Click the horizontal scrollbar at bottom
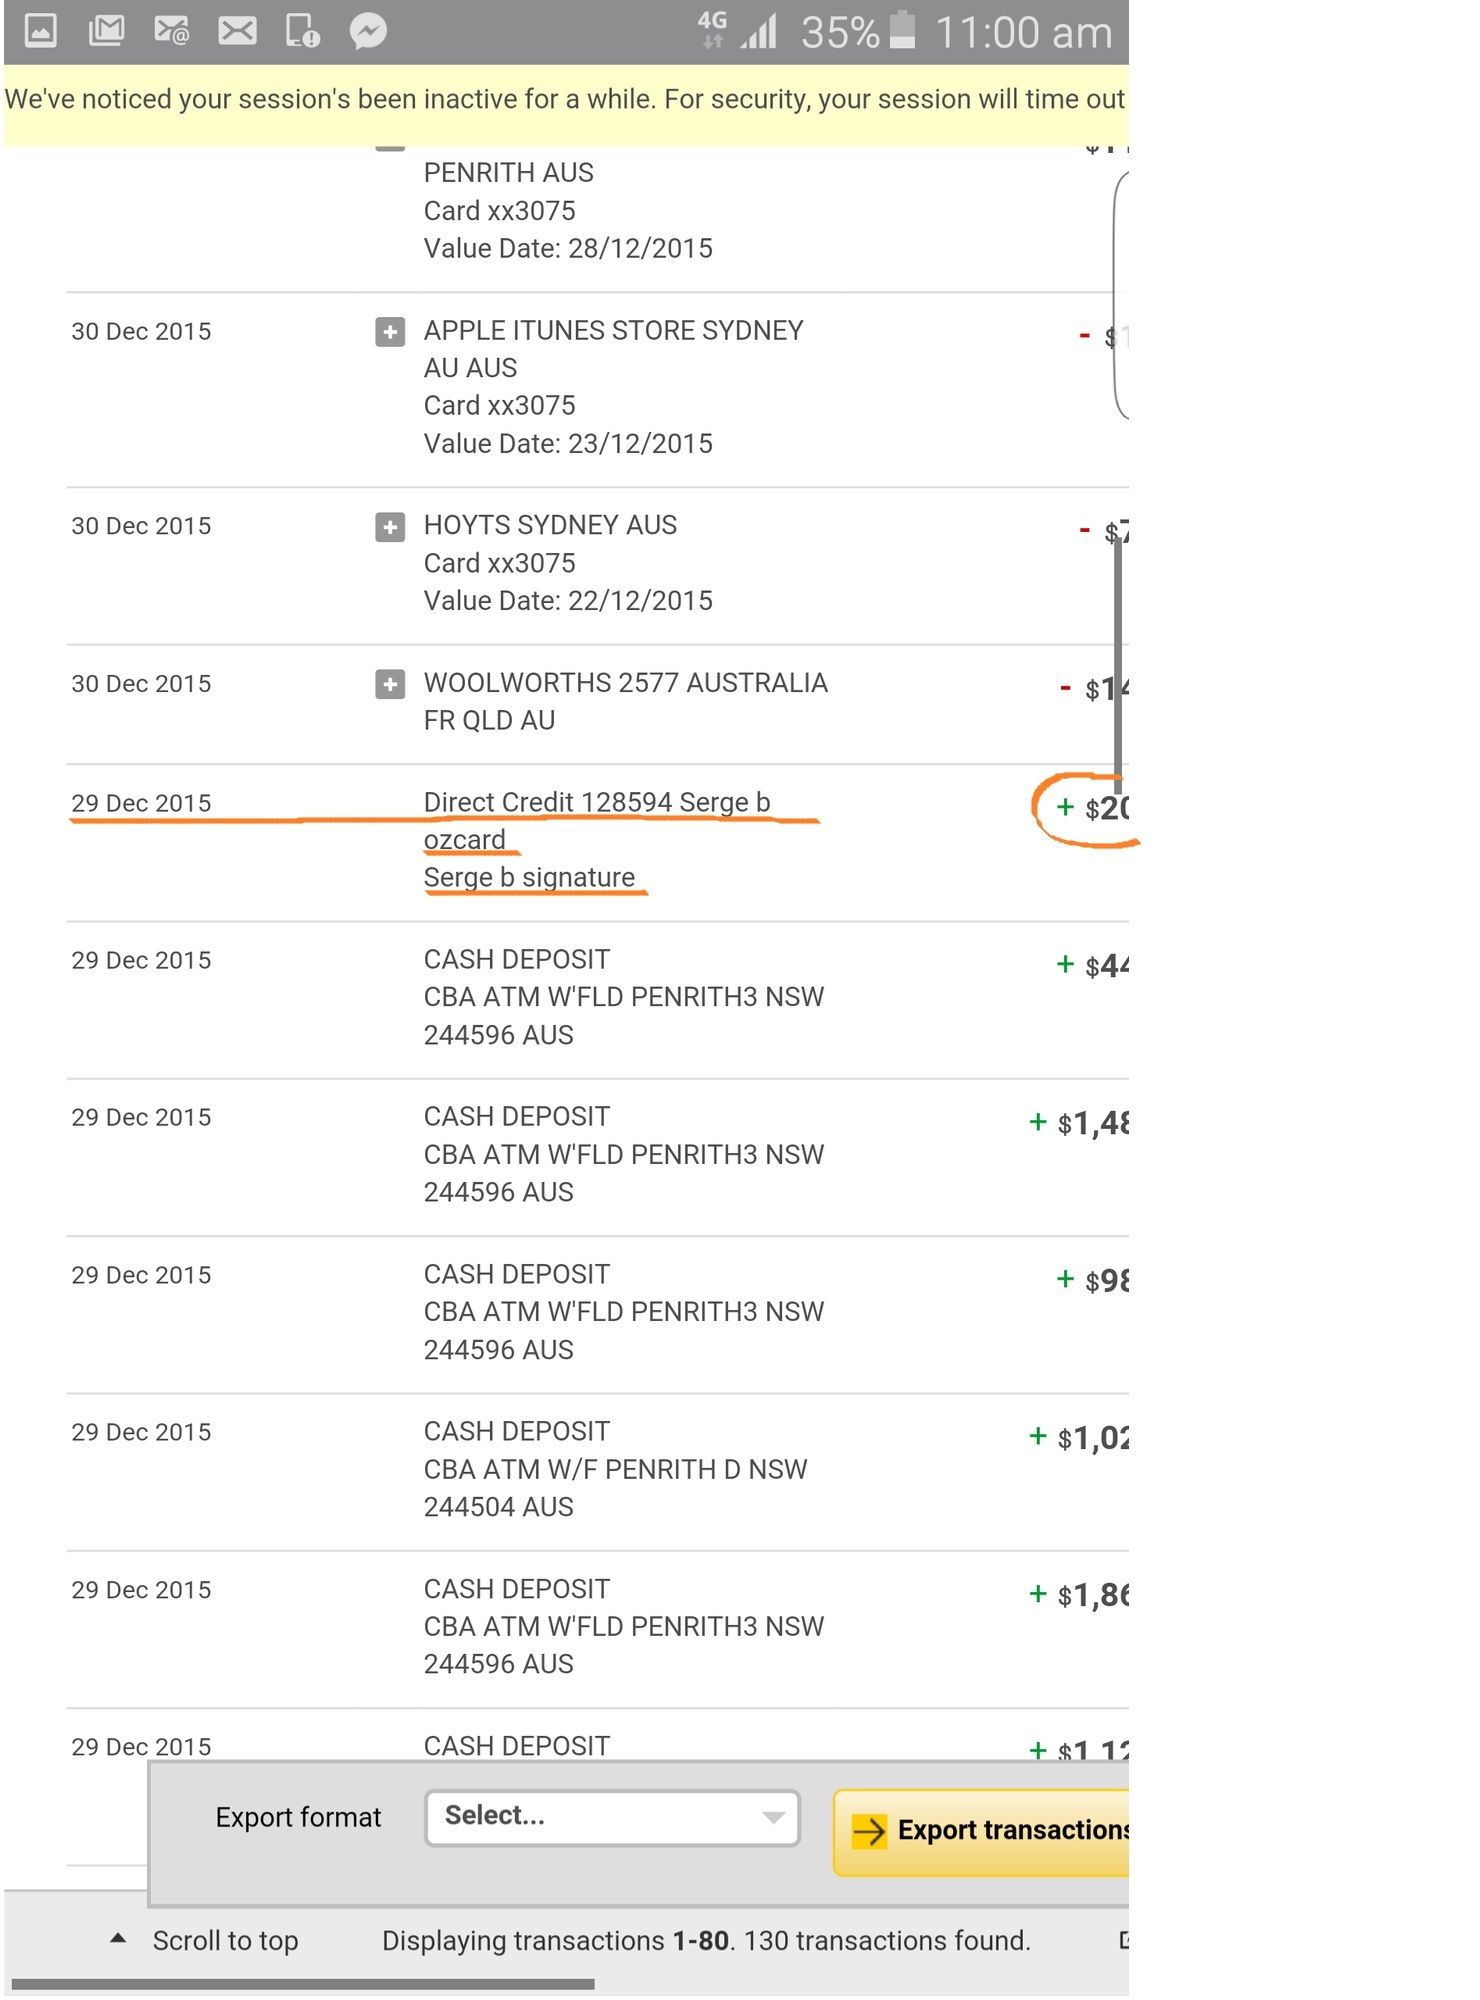Image resolution: width=1480 pixels, height=2000 pixels. tap(302, 1984)
